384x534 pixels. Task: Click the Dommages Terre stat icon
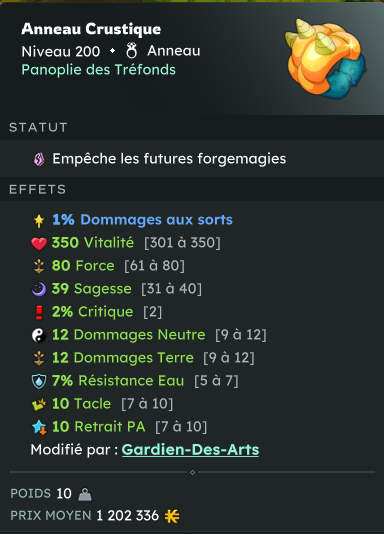click(x=39, y=358)
